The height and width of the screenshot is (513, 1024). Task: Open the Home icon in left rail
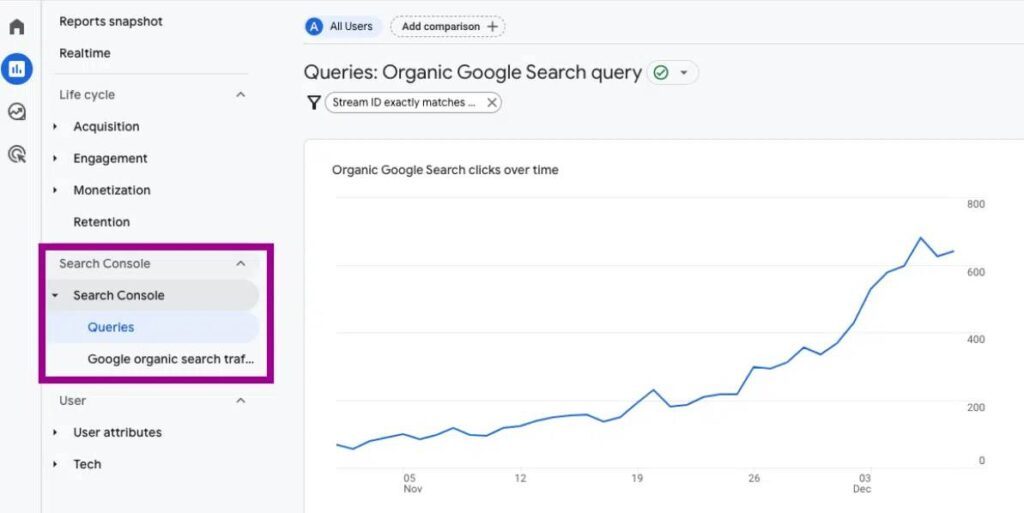click(17, 27)
